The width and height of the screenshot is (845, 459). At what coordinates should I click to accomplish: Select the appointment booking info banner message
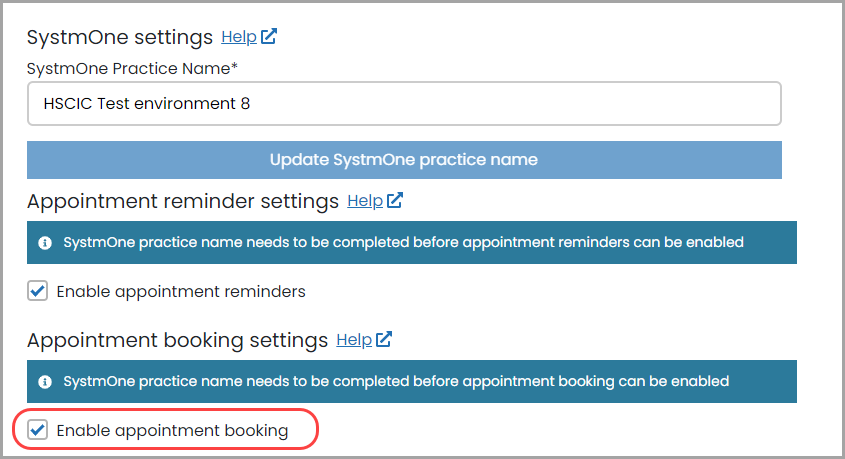pos(396,381)
